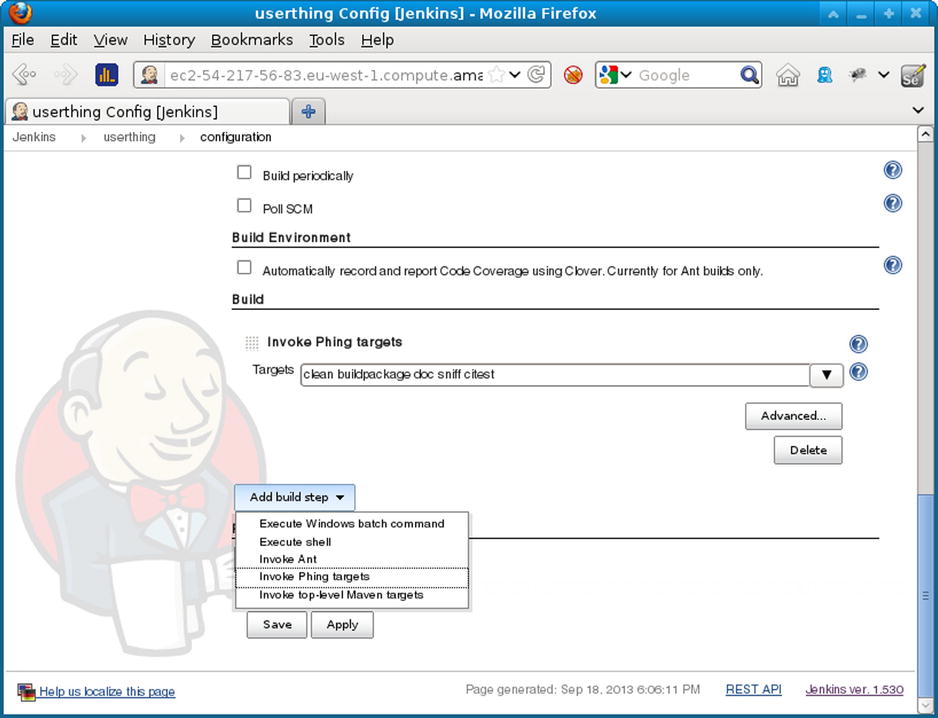This screenshot has width=938, height=718.
Task: Open the History menu
Action: (169, 40)
